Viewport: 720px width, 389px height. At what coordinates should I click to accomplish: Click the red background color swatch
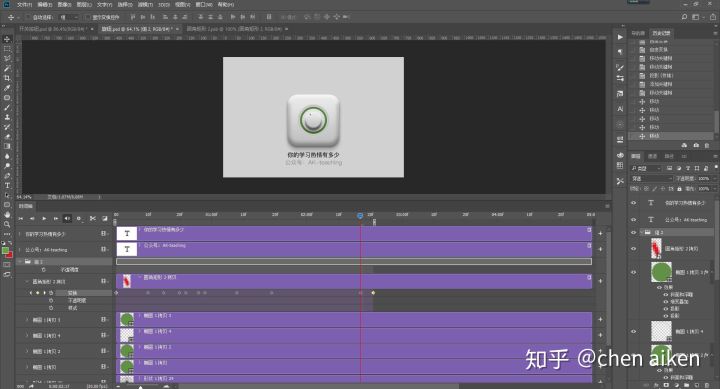coord(10,255)
